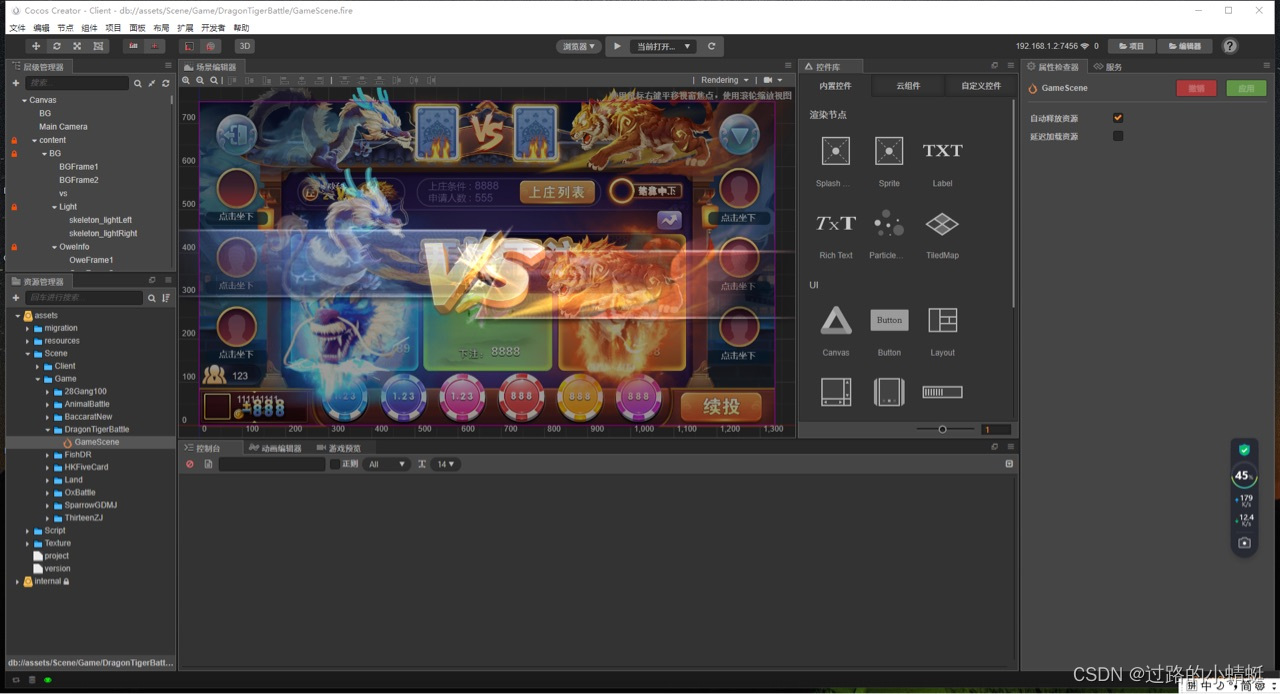This screenshot has height=694, width=1280.
Task: Click the Play preview button
Action: click(x=617, y=46)
